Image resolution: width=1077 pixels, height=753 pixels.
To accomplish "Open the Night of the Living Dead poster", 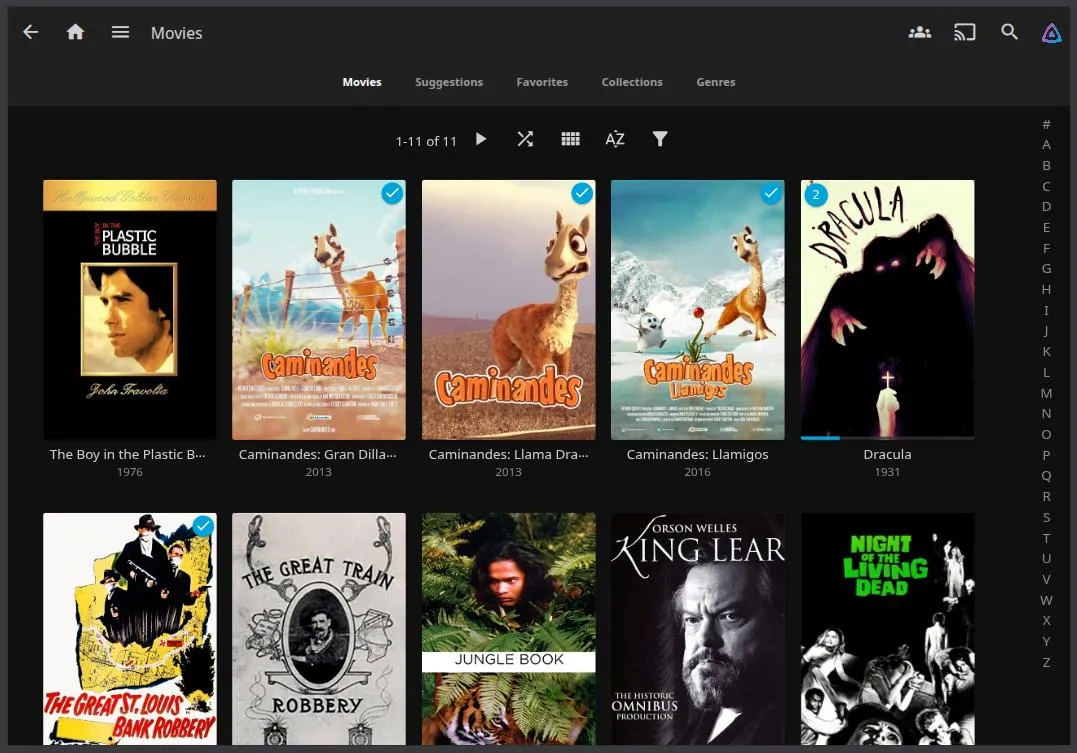I will tap(887, 629).
